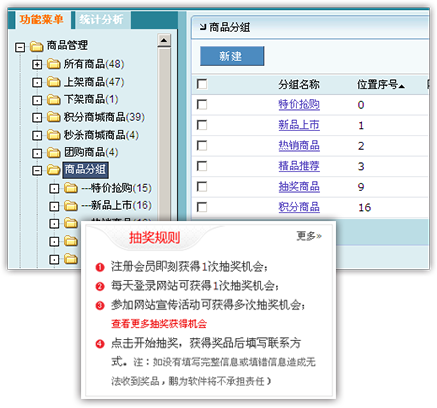Select the 功能菜单 tab
This screenshot has height=408, width=437.
click(x=41, y=19)
